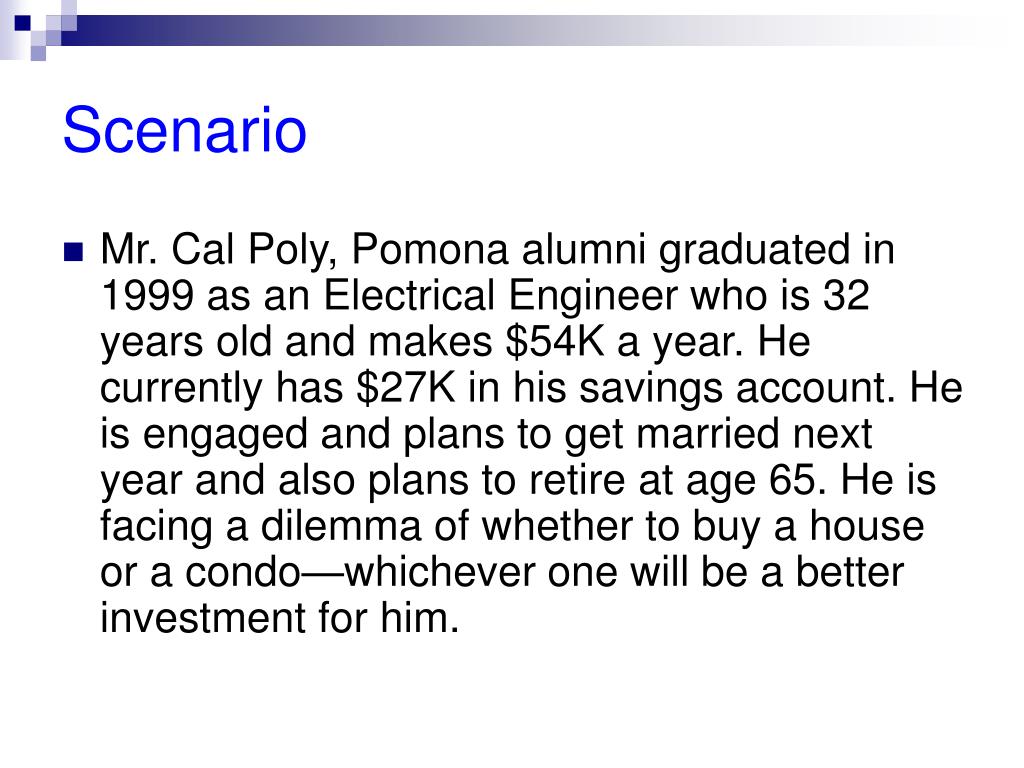Click the word "investment" on last line
Image resolution: width=1024 pixels, height=768 pixels.
(203, 618)
